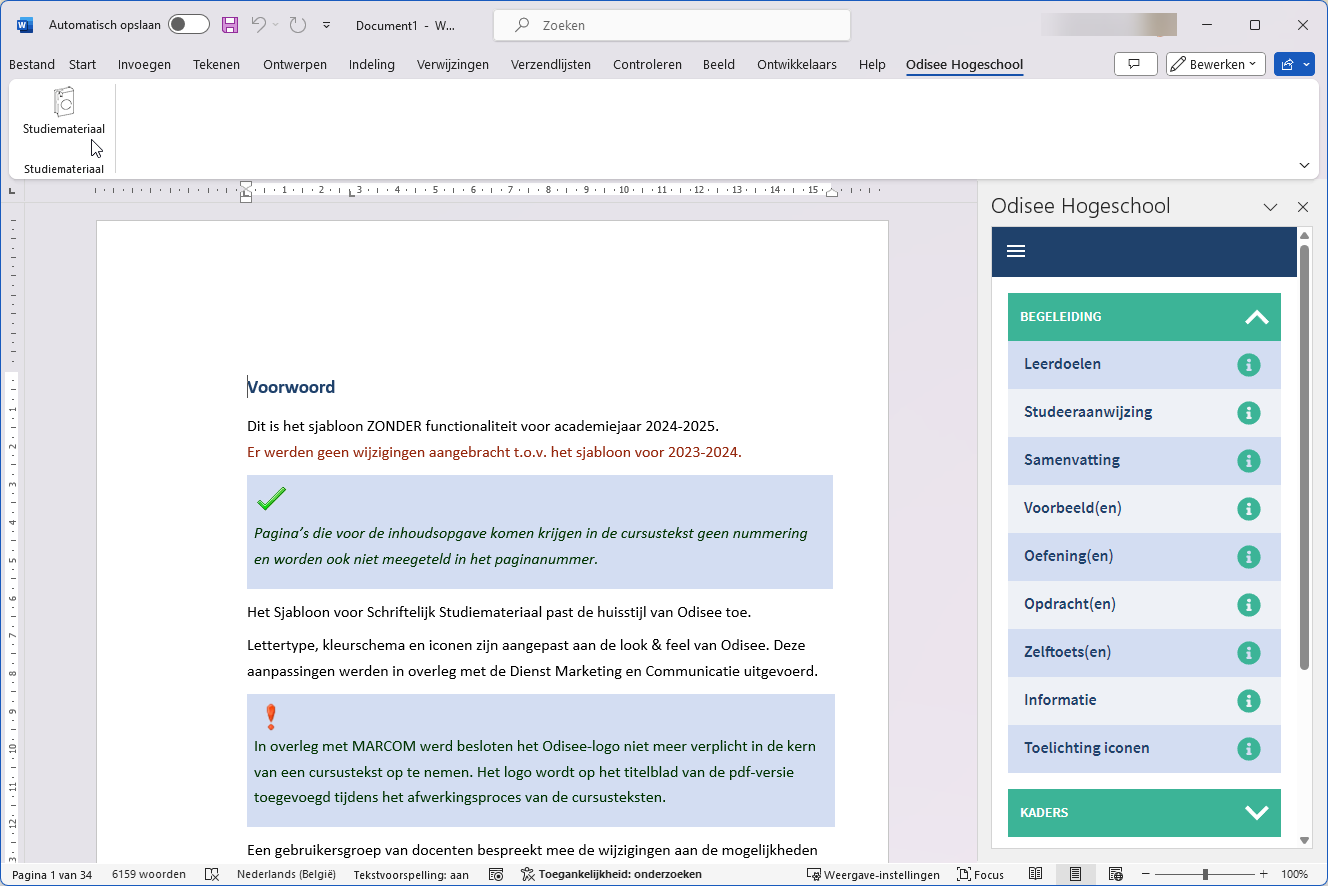Click in the Zoeken search box

[x=672, y=25]
